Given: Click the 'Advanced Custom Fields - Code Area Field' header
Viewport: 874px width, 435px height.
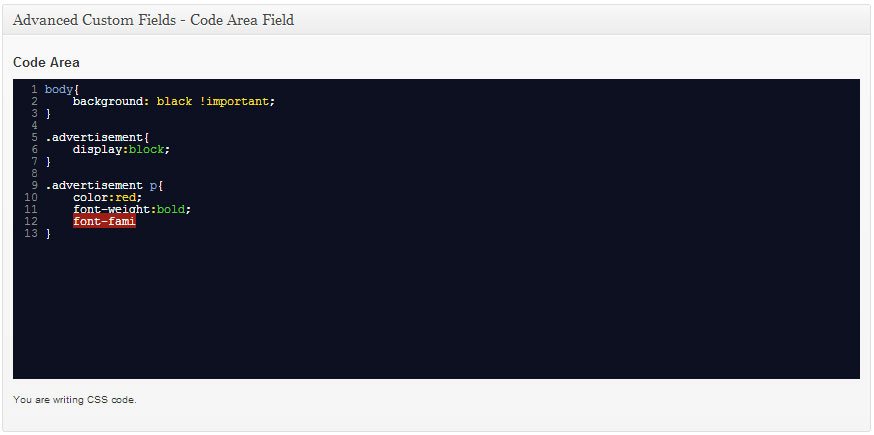Looking at the screenshot, I should tap(153, 20).
